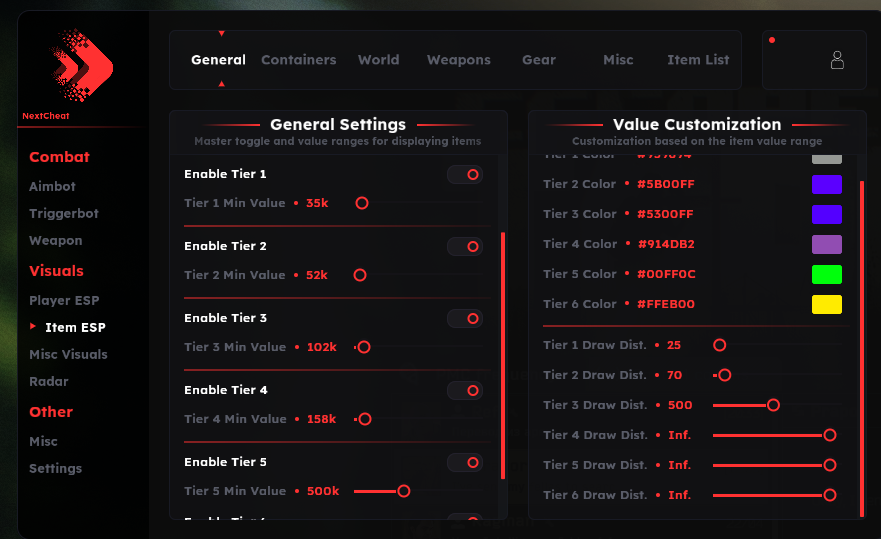The height and width of the screenshot is (539, 881).
Task: Open Settings in the sidebar
Action: (55, 469)
